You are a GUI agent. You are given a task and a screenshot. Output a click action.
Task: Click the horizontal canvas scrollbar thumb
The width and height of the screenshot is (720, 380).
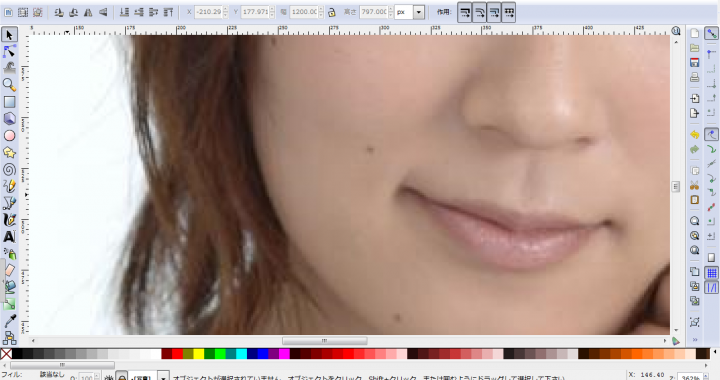pos(324,341)
